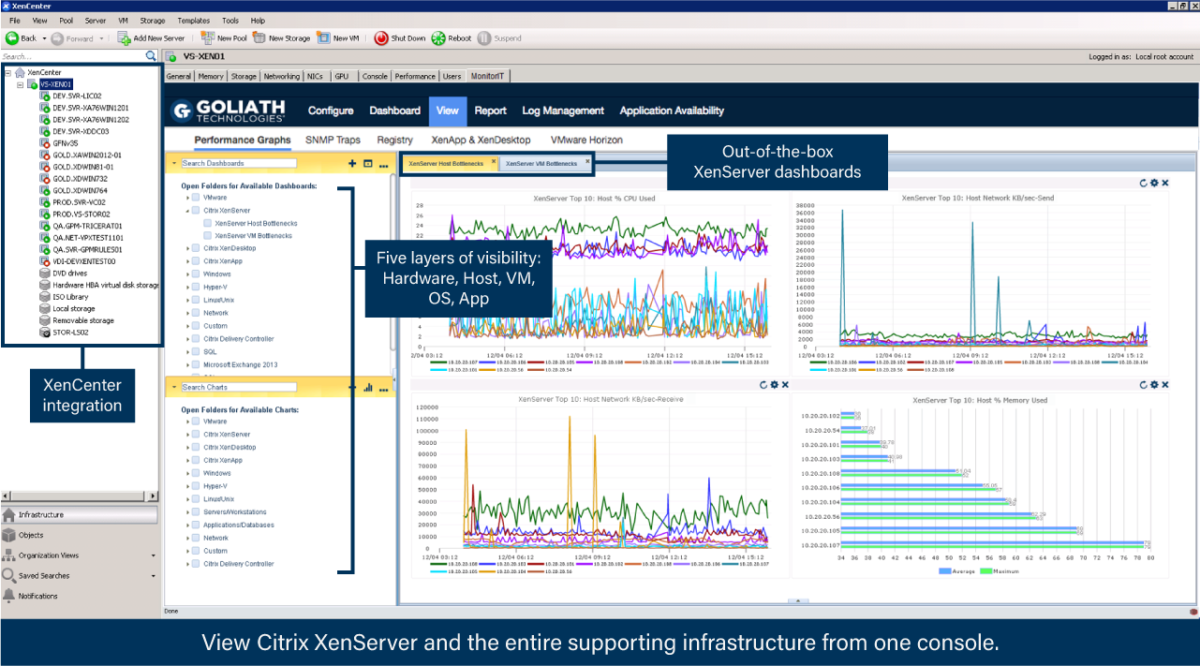Click the Add New Server icon
1200x666 pixels.
(123, 38)
